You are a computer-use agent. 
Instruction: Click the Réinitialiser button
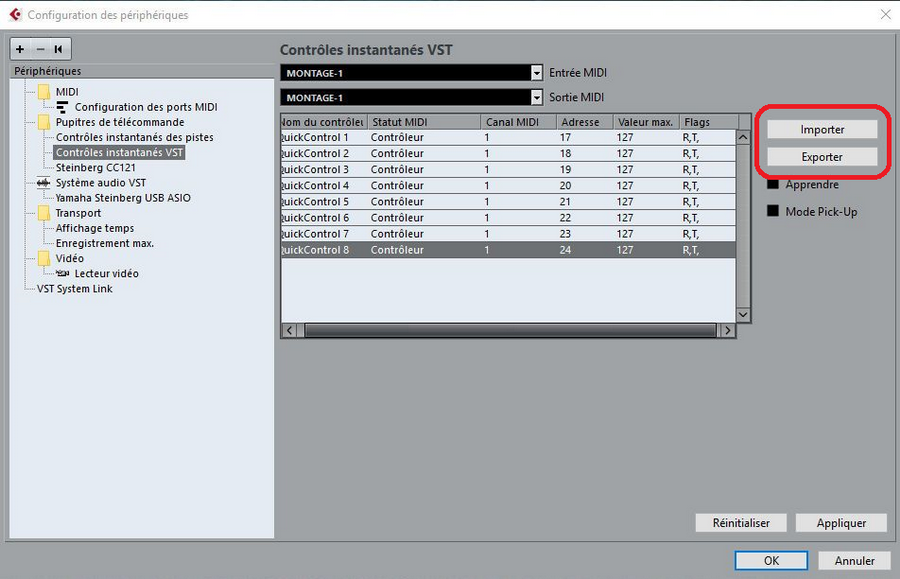point(740,523)
